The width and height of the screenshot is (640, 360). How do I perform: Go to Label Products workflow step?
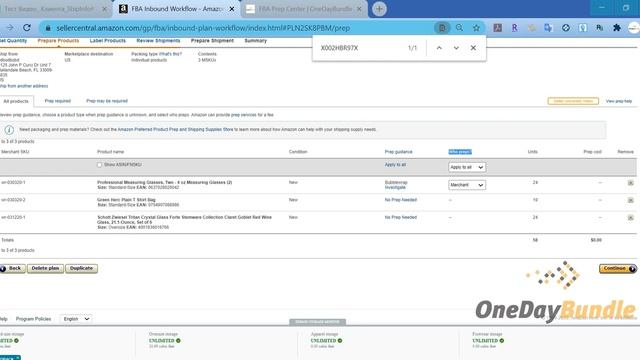click(108, 41)
